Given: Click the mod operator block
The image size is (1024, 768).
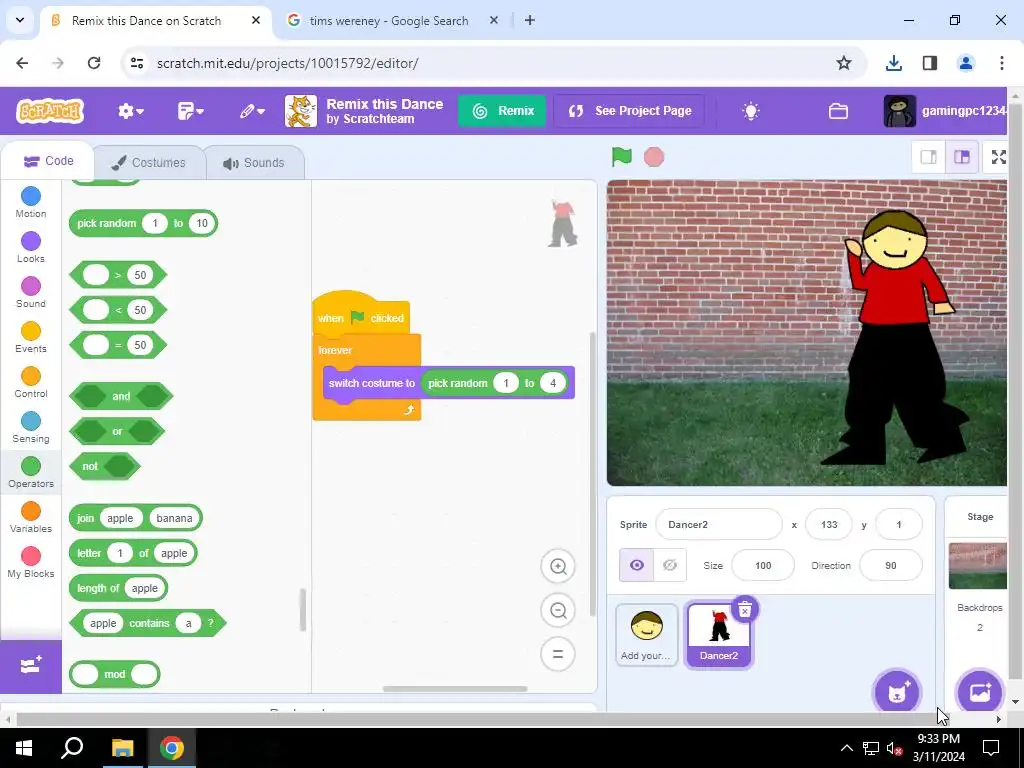Looking at the screenshot, I should pyautogui.click(x=114, y=675).
